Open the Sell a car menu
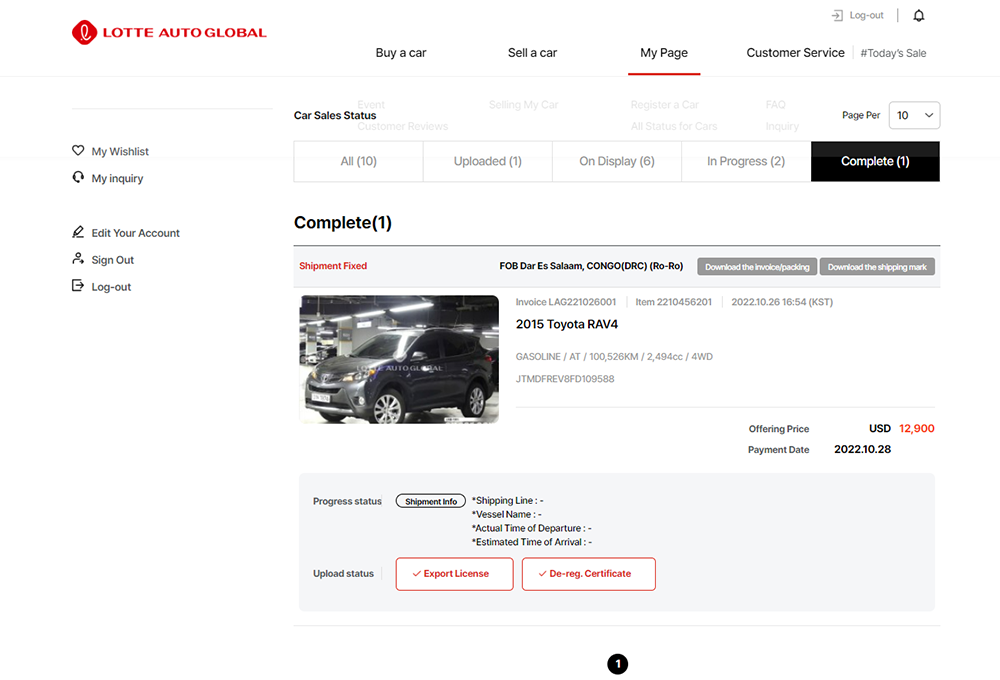Viewport: 1000px width, 680px height. tap(533, 53)
